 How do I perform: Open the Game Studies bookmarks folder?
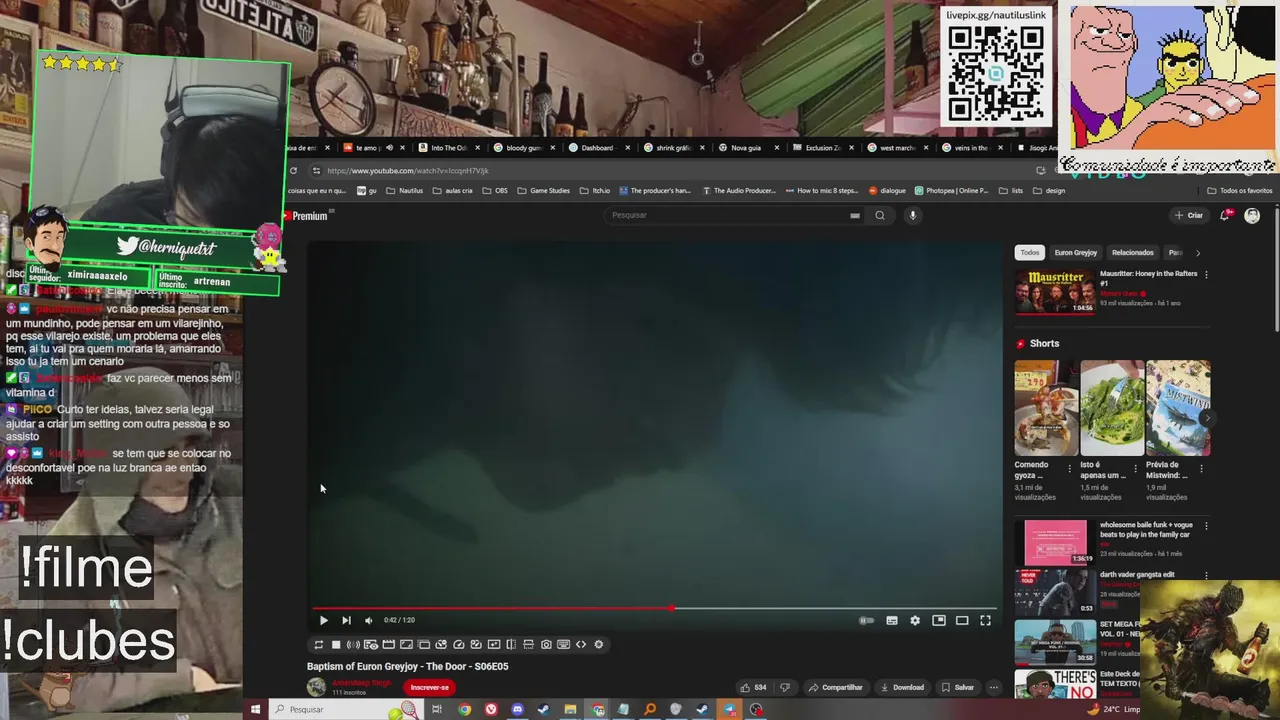[544, 191]
